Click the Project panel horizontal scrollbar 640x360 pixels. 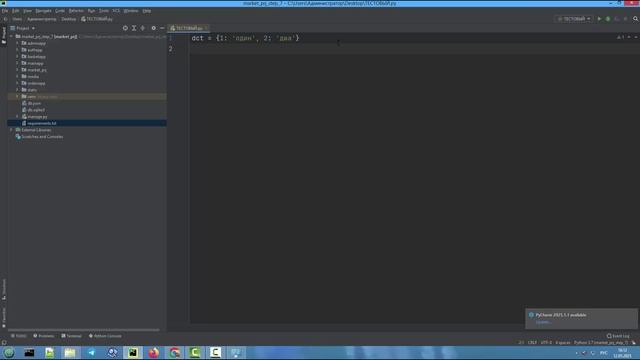click(84, 330)
